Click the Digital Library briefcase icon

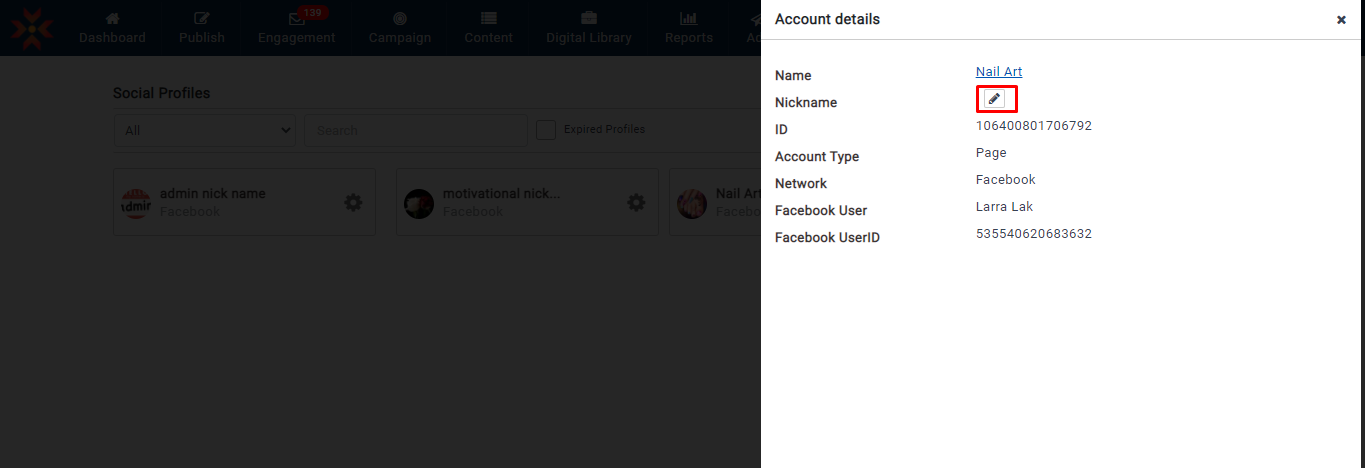point(589,19)
